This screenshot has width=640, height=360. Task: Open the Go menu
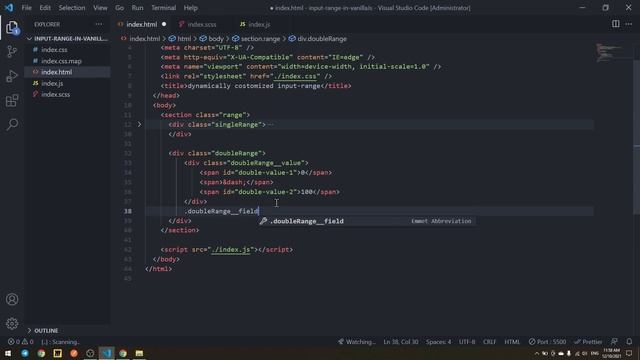[x=119, y=8]
